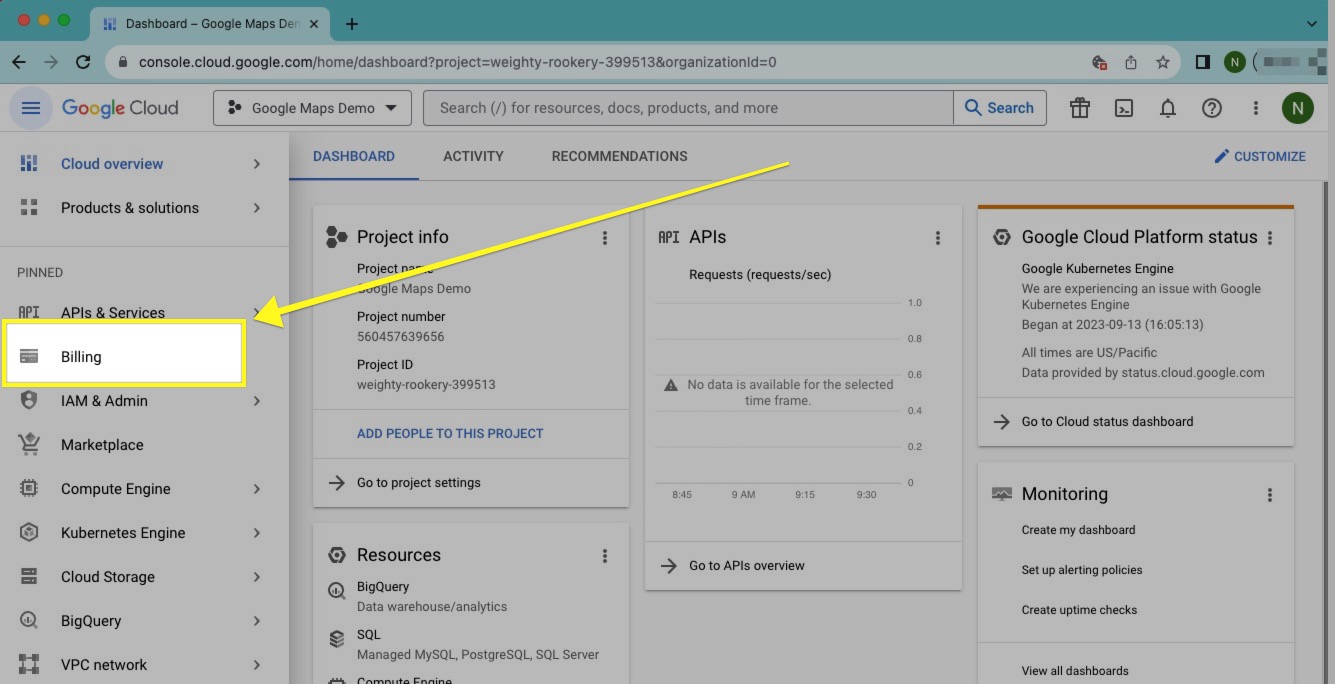Click Create my dashboard link
The height and width of the screenshot is (684, 1335).
point(1078,530)
